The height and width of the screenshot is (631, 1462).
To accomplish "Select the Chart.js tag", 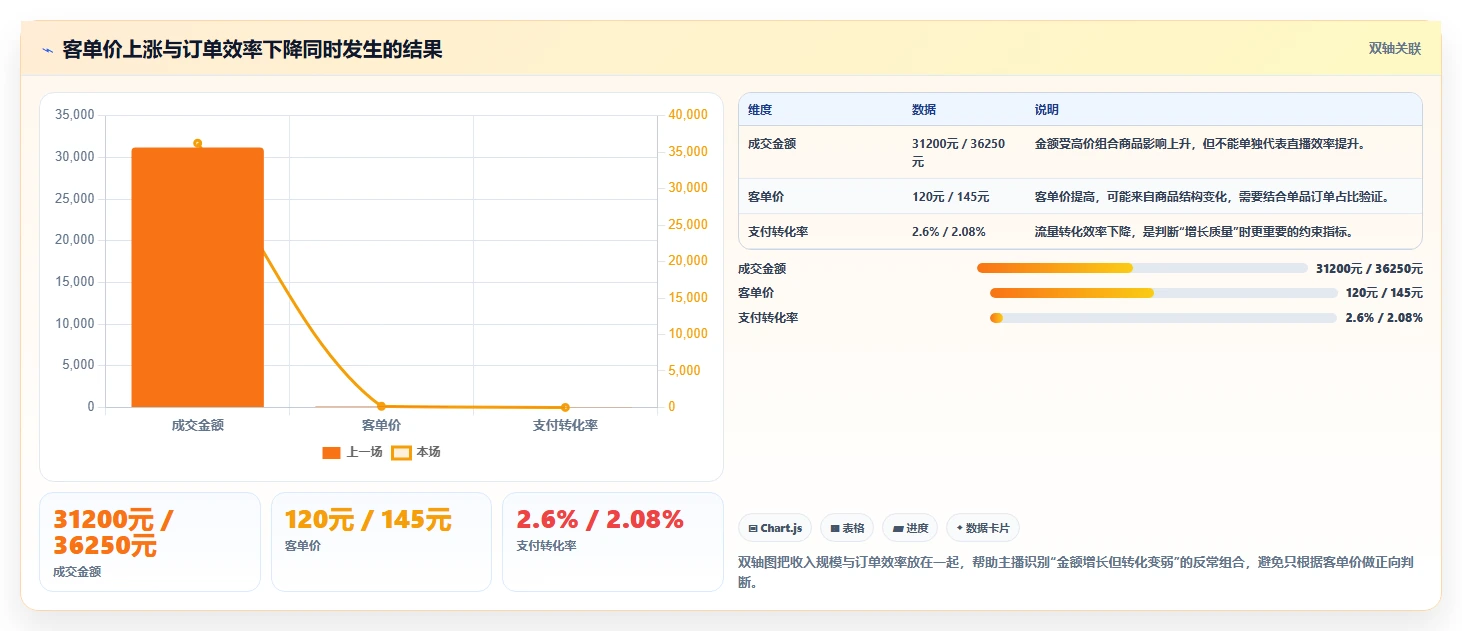I will (x=775, y=528).
